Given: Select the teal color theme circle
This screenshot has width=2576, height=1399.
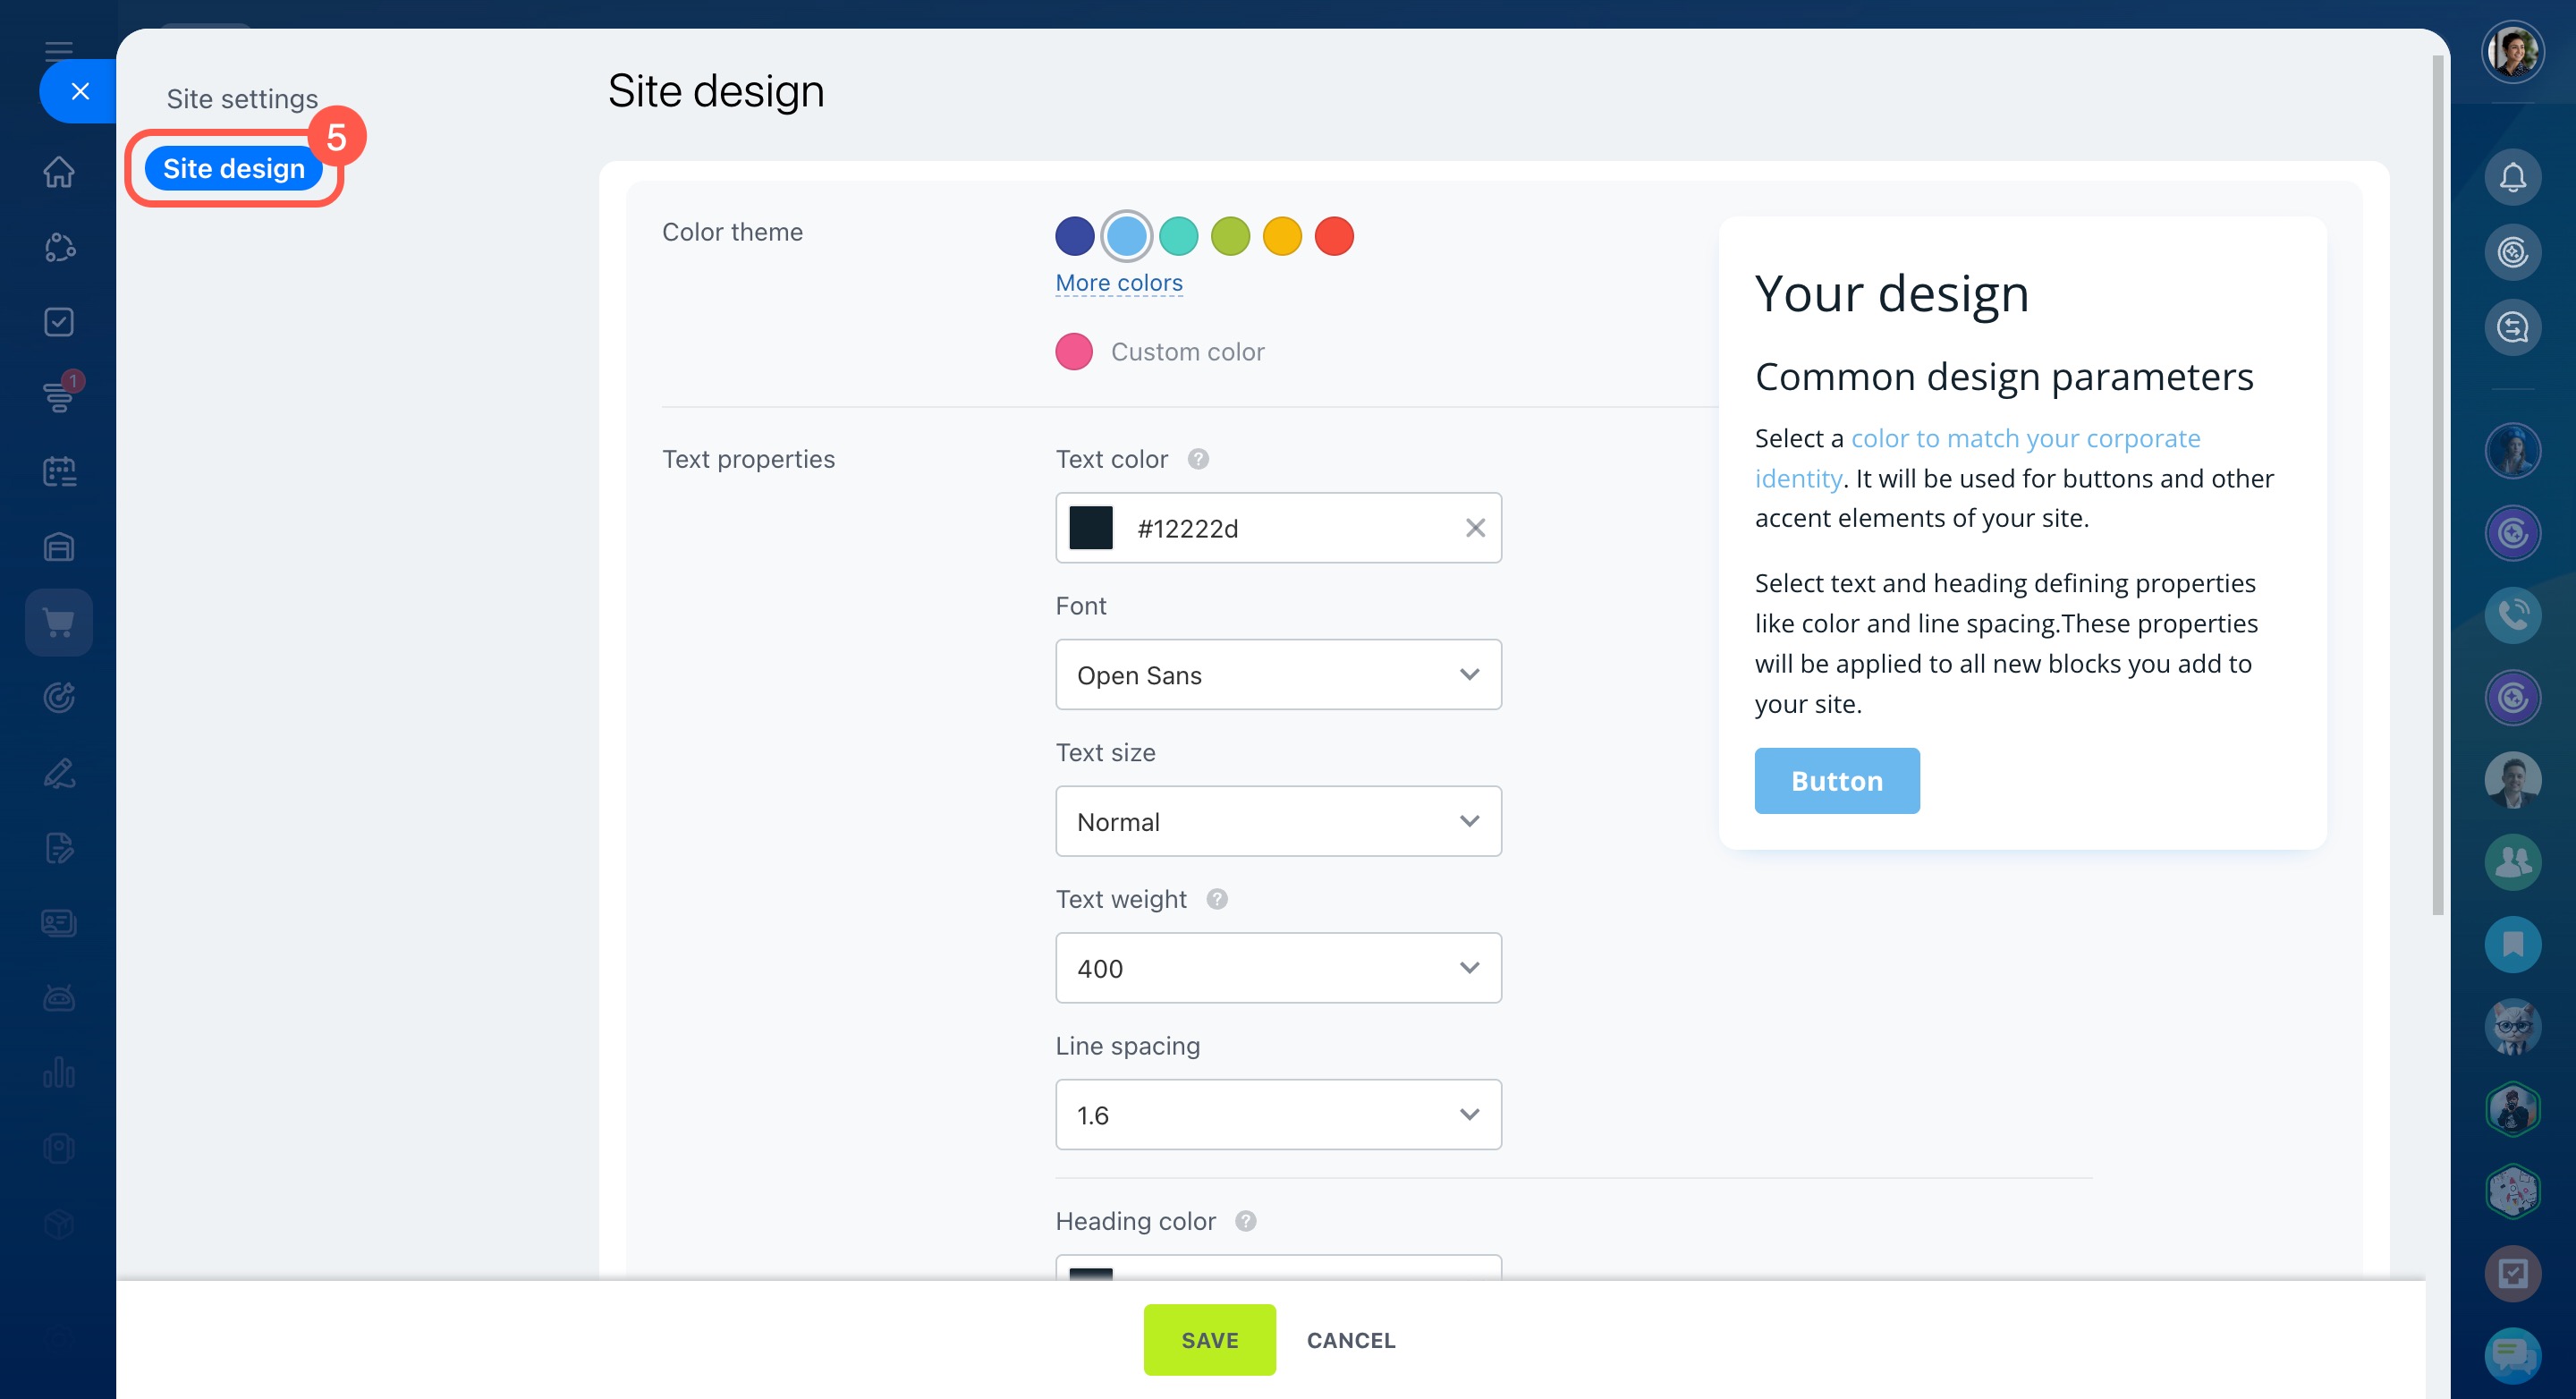Looking at the screenshot, I should click(1178, 237).
